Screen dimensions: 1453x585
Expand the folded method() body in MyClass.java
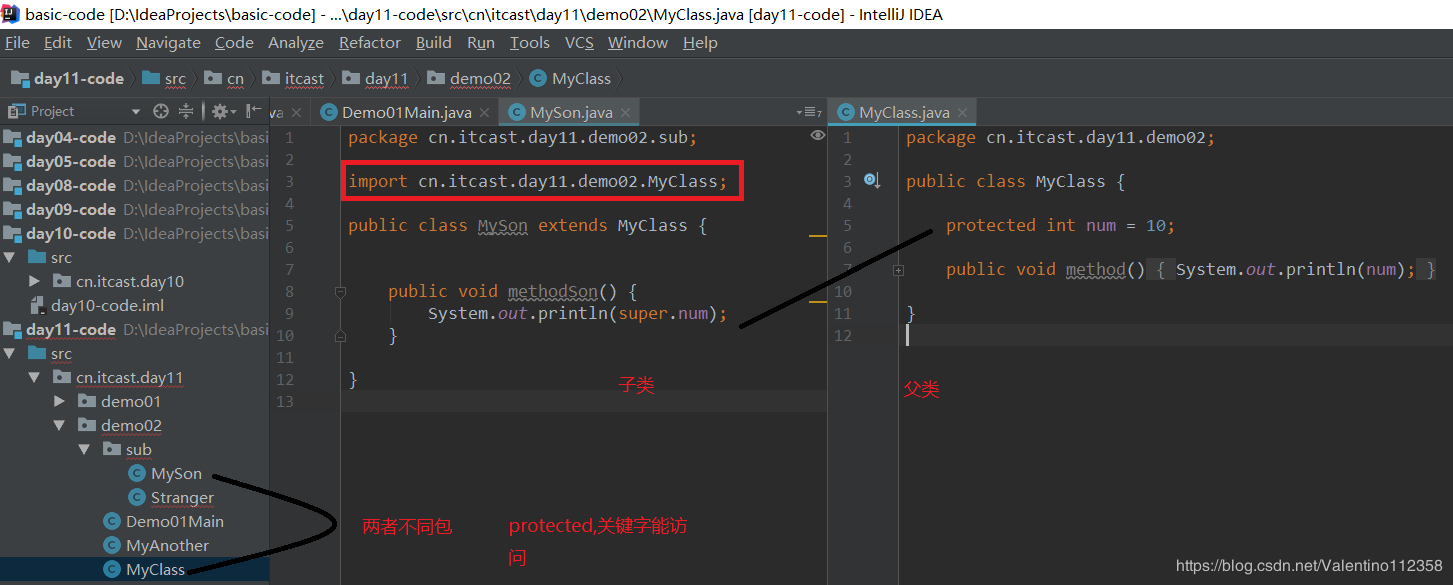[898, 270]
